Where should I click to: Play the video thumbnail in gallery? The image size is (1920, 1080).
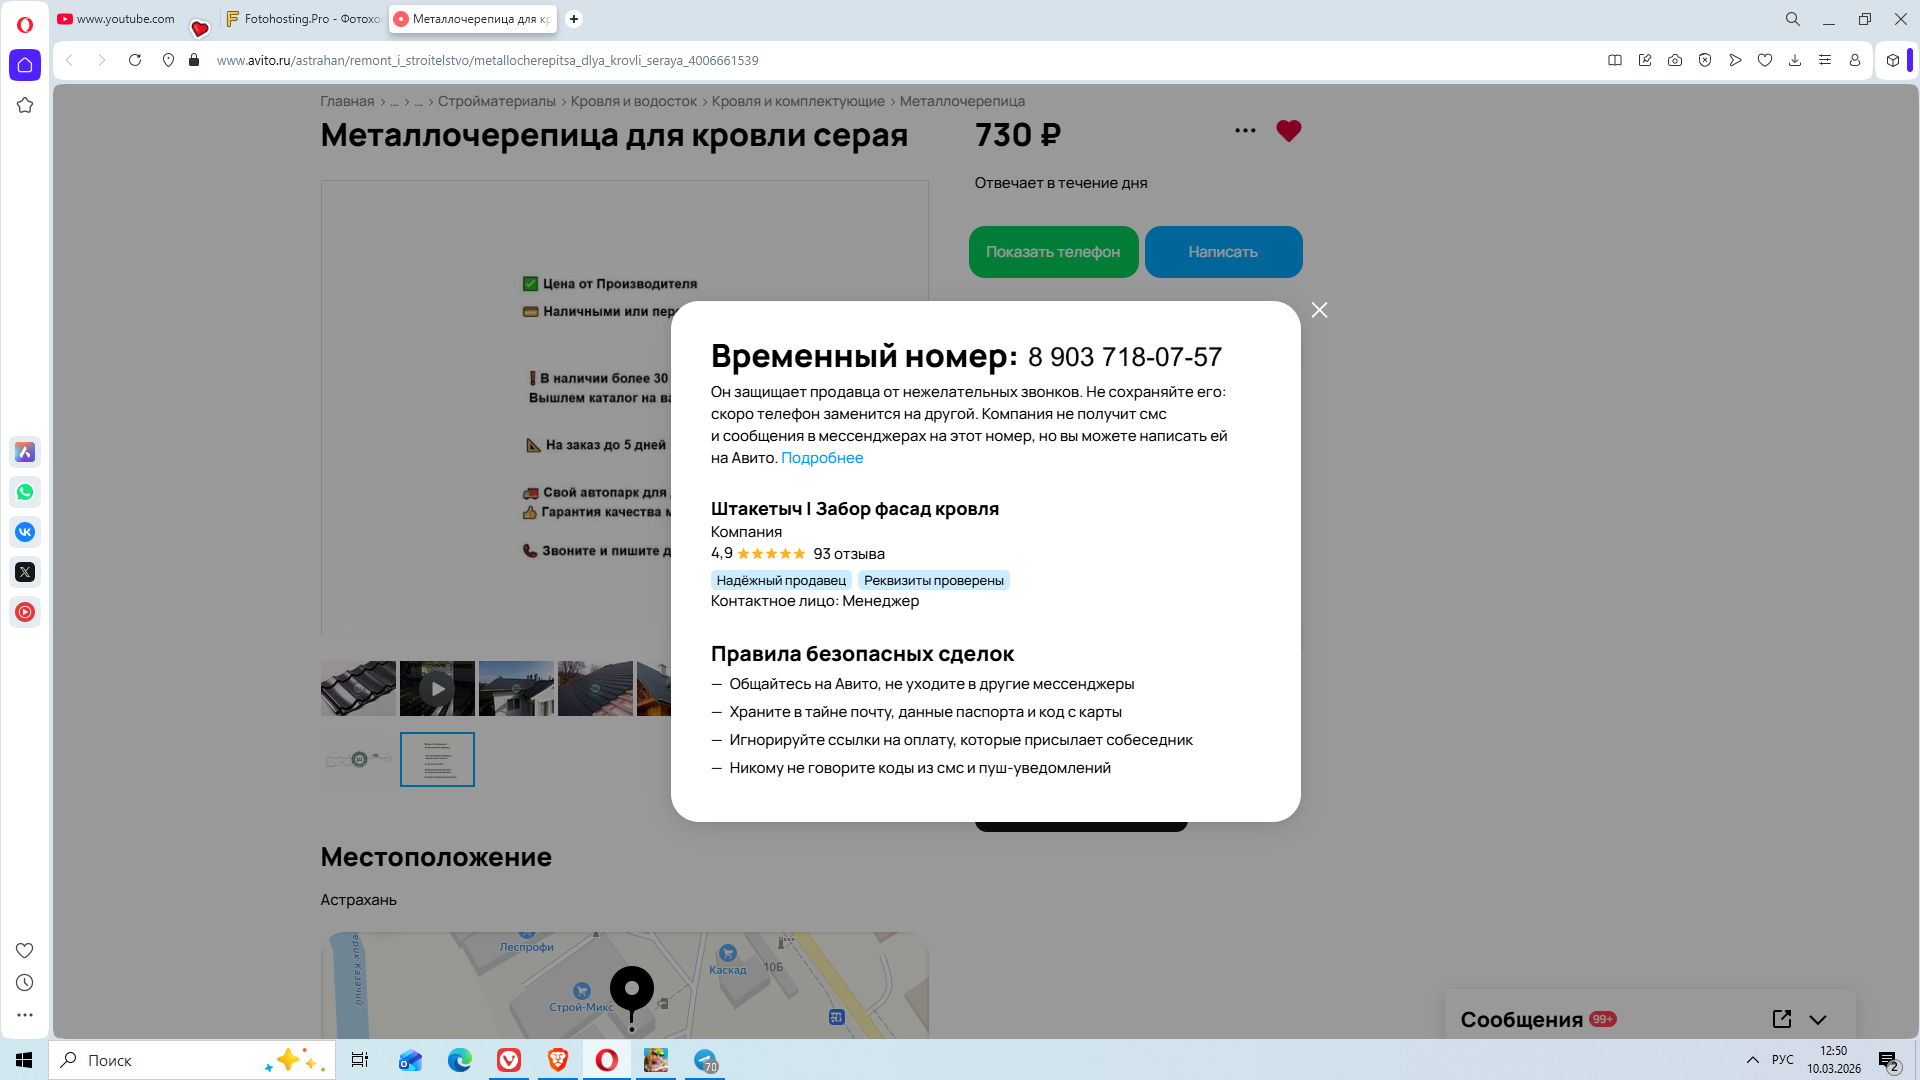pos(437,688)
